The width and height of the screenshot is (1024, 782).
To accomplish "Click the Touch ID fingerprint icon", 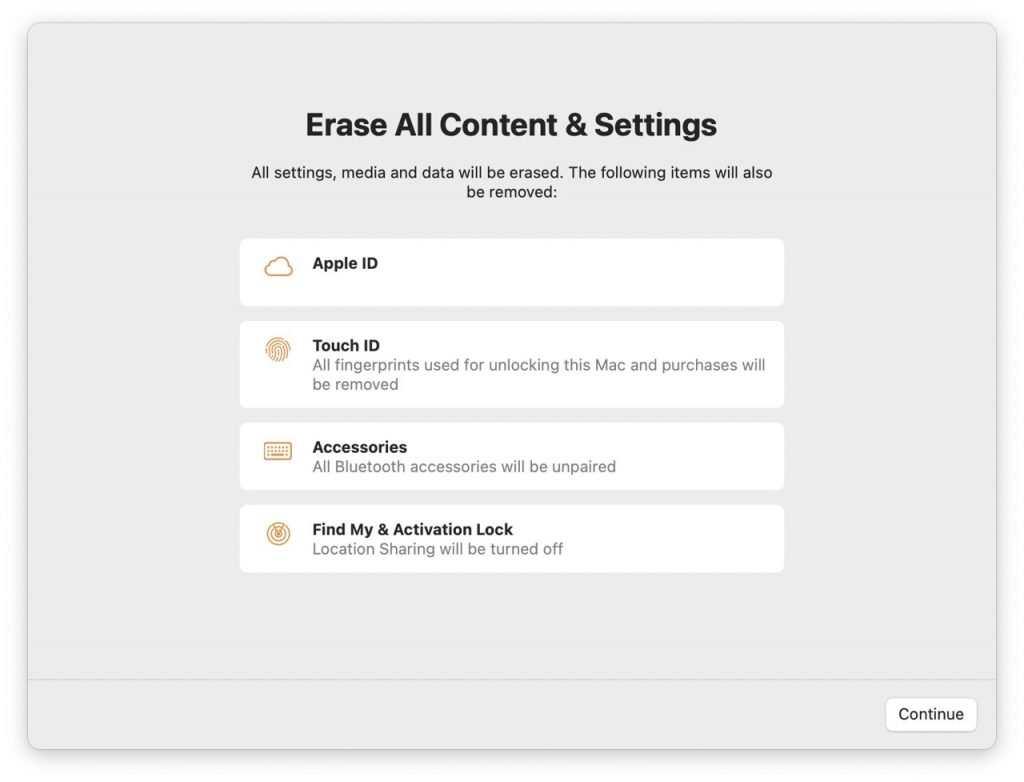I will point(278,349).
